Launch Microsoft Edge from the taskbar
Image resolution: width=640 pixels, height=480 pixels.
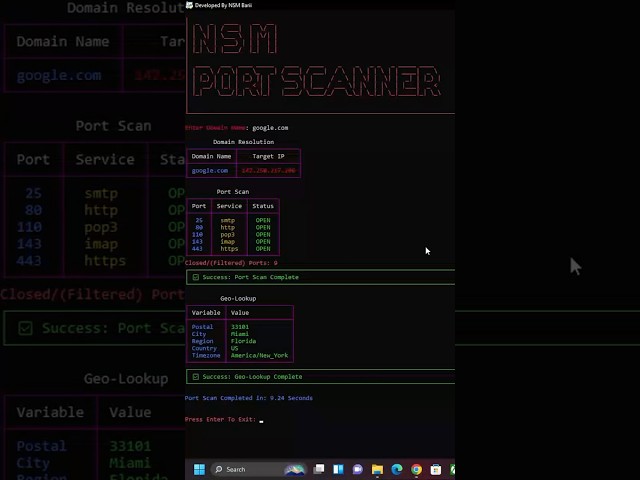pos(397,469)
